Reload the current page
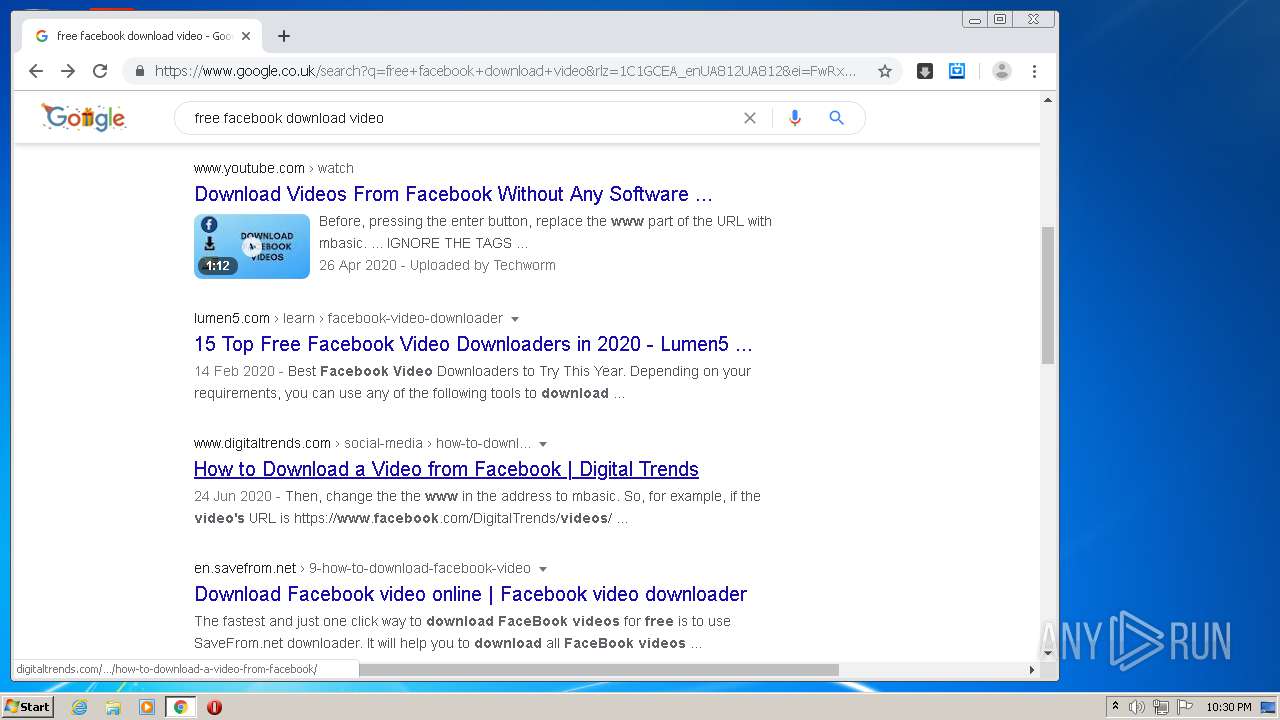This screenshot has height=720, width=1280. [100, 71]
